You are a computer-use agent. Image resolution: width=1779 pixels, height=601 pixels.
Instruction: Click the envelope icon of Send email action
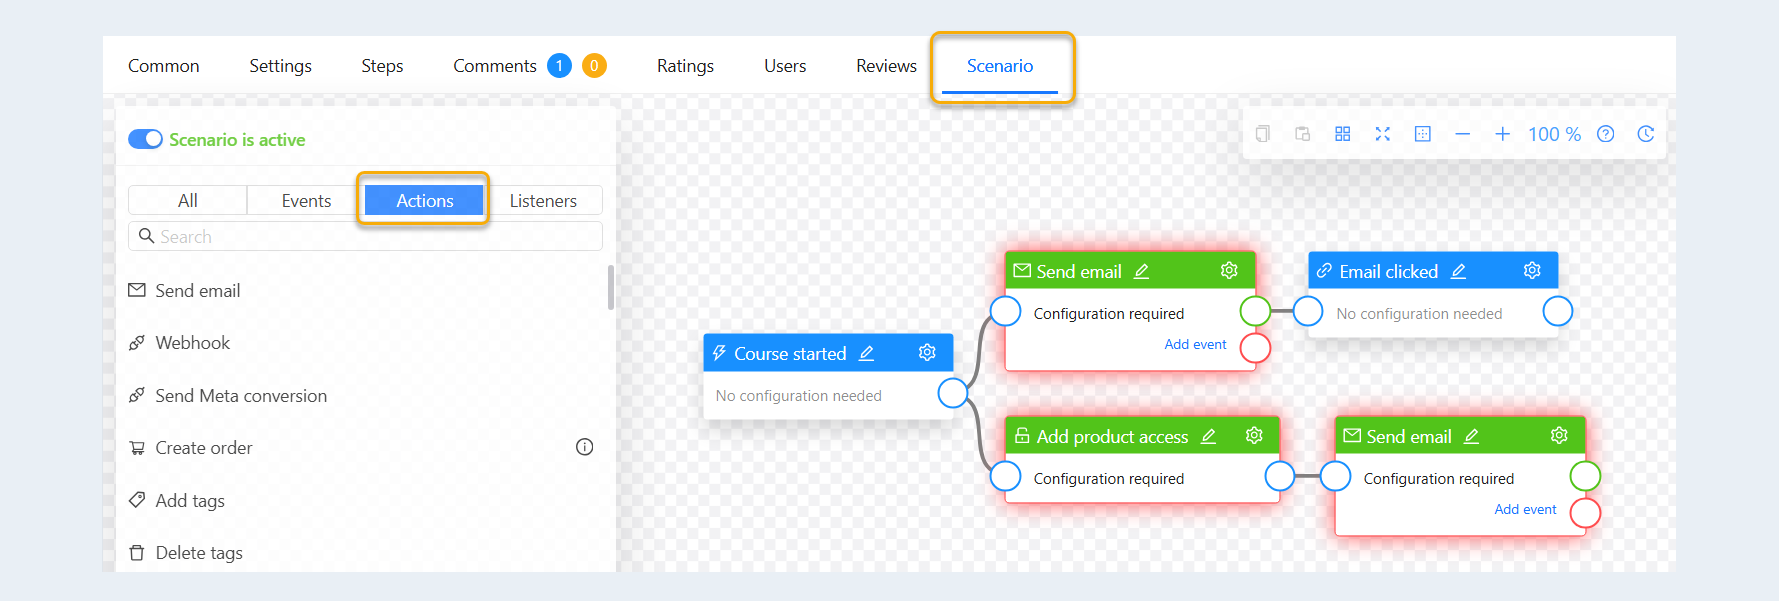click(x=137, y=290)
